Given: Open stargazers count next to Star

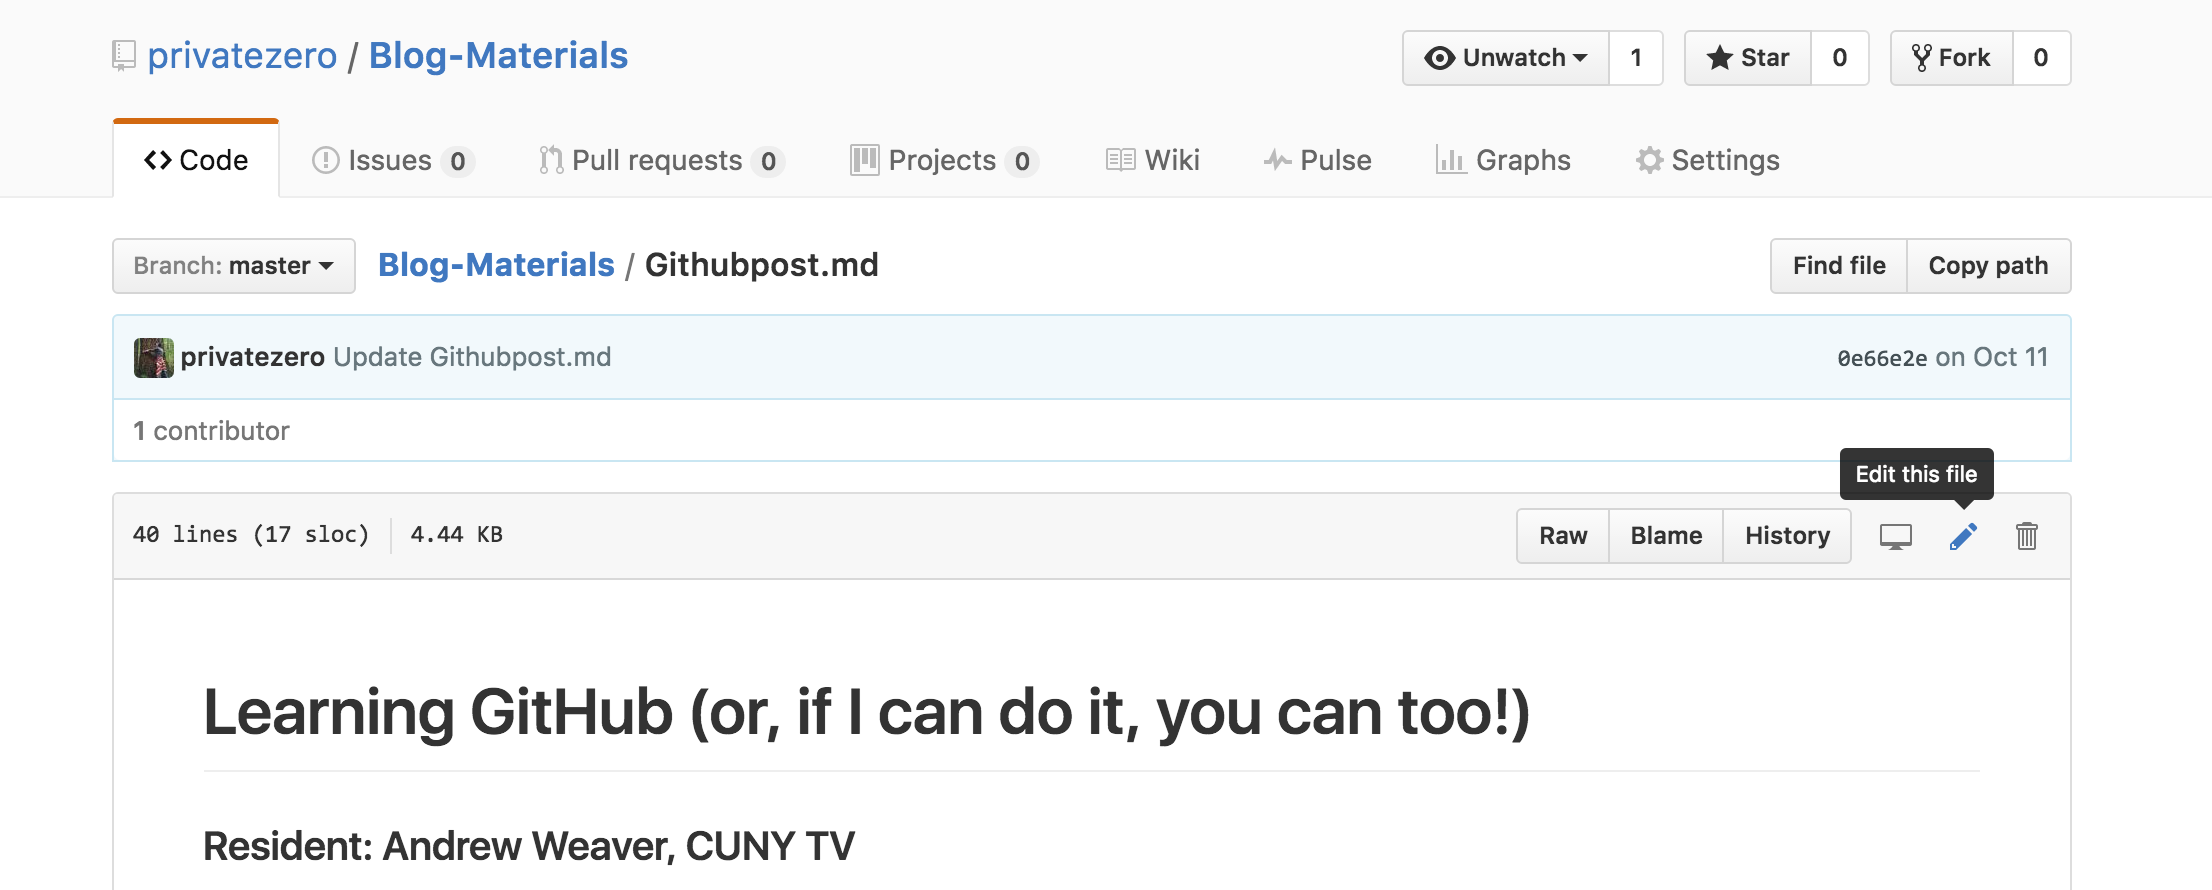Looking at the screenshot, I should (1840, 58).
